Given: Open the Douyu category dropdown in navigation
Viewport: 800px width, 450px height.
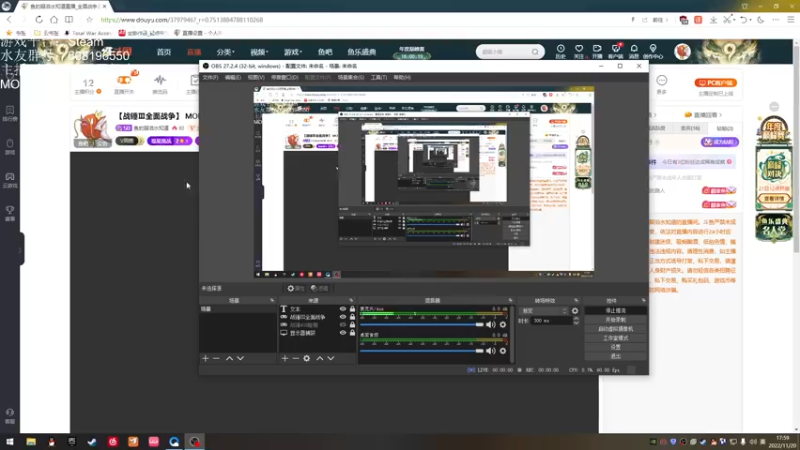Looking at the screenshot, I should coord(226,52).
